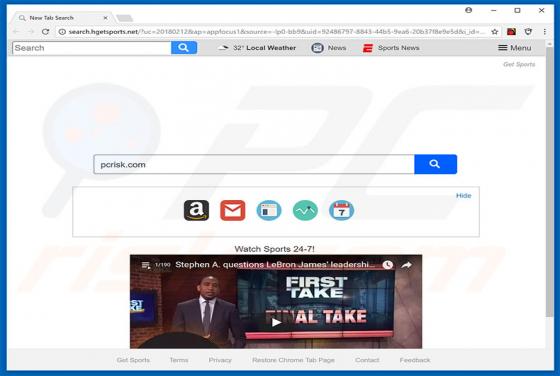Play the First Take video
Image resolution: width=560 pixels, height=376 pixels.
coord(276,322)
